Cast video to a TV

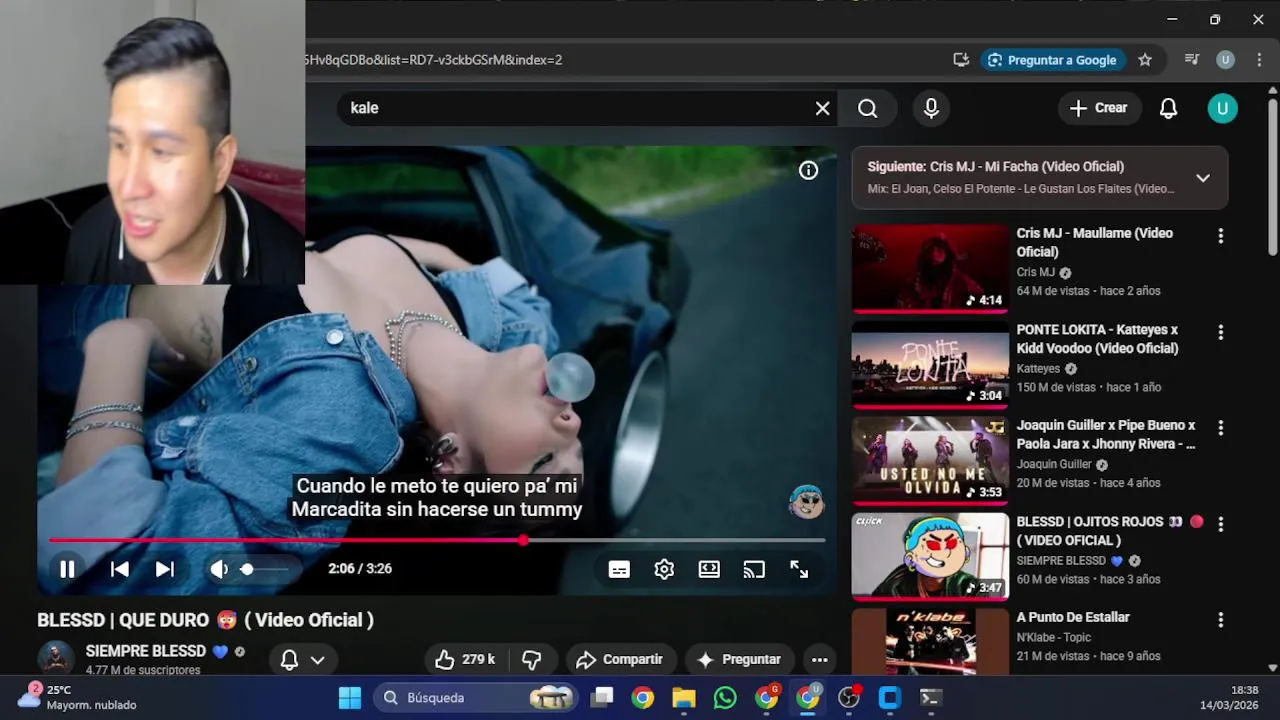(754, 569)
